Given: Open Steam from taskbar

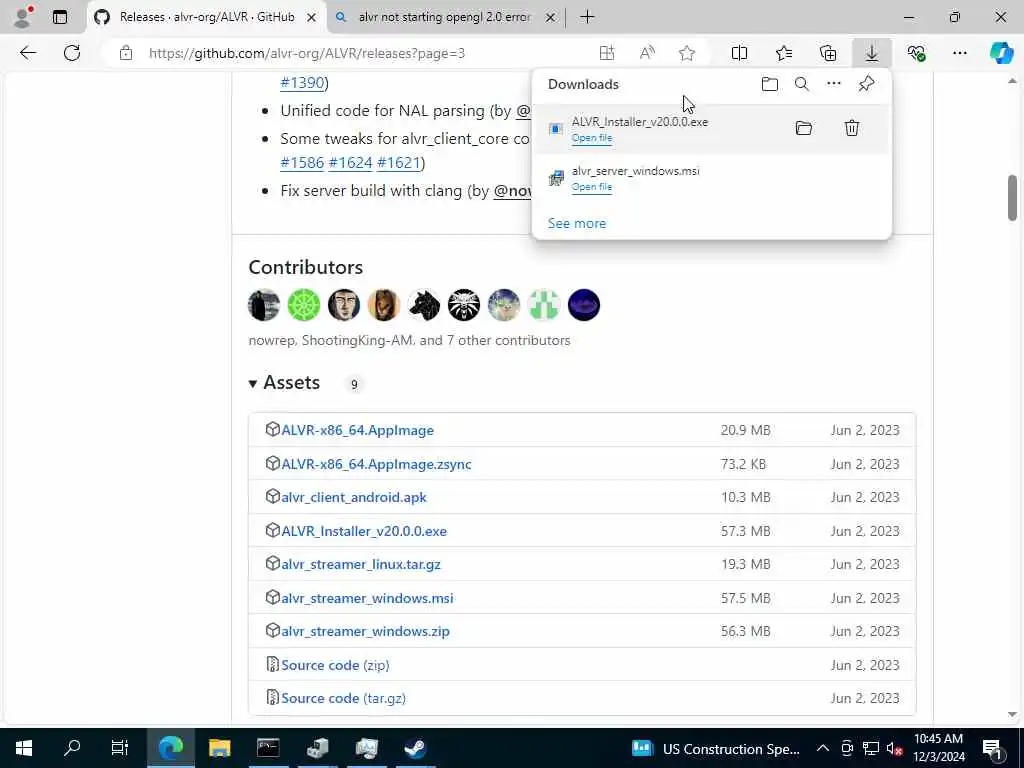Looking at the screenshot, I should [x=415, y=748].
